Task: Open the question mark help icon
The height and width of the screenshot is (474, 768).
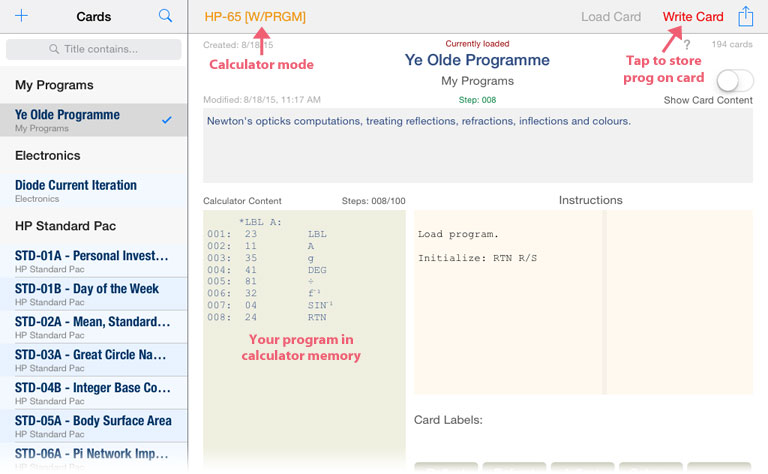Action: pyautogui.click(x=687, y=45)
